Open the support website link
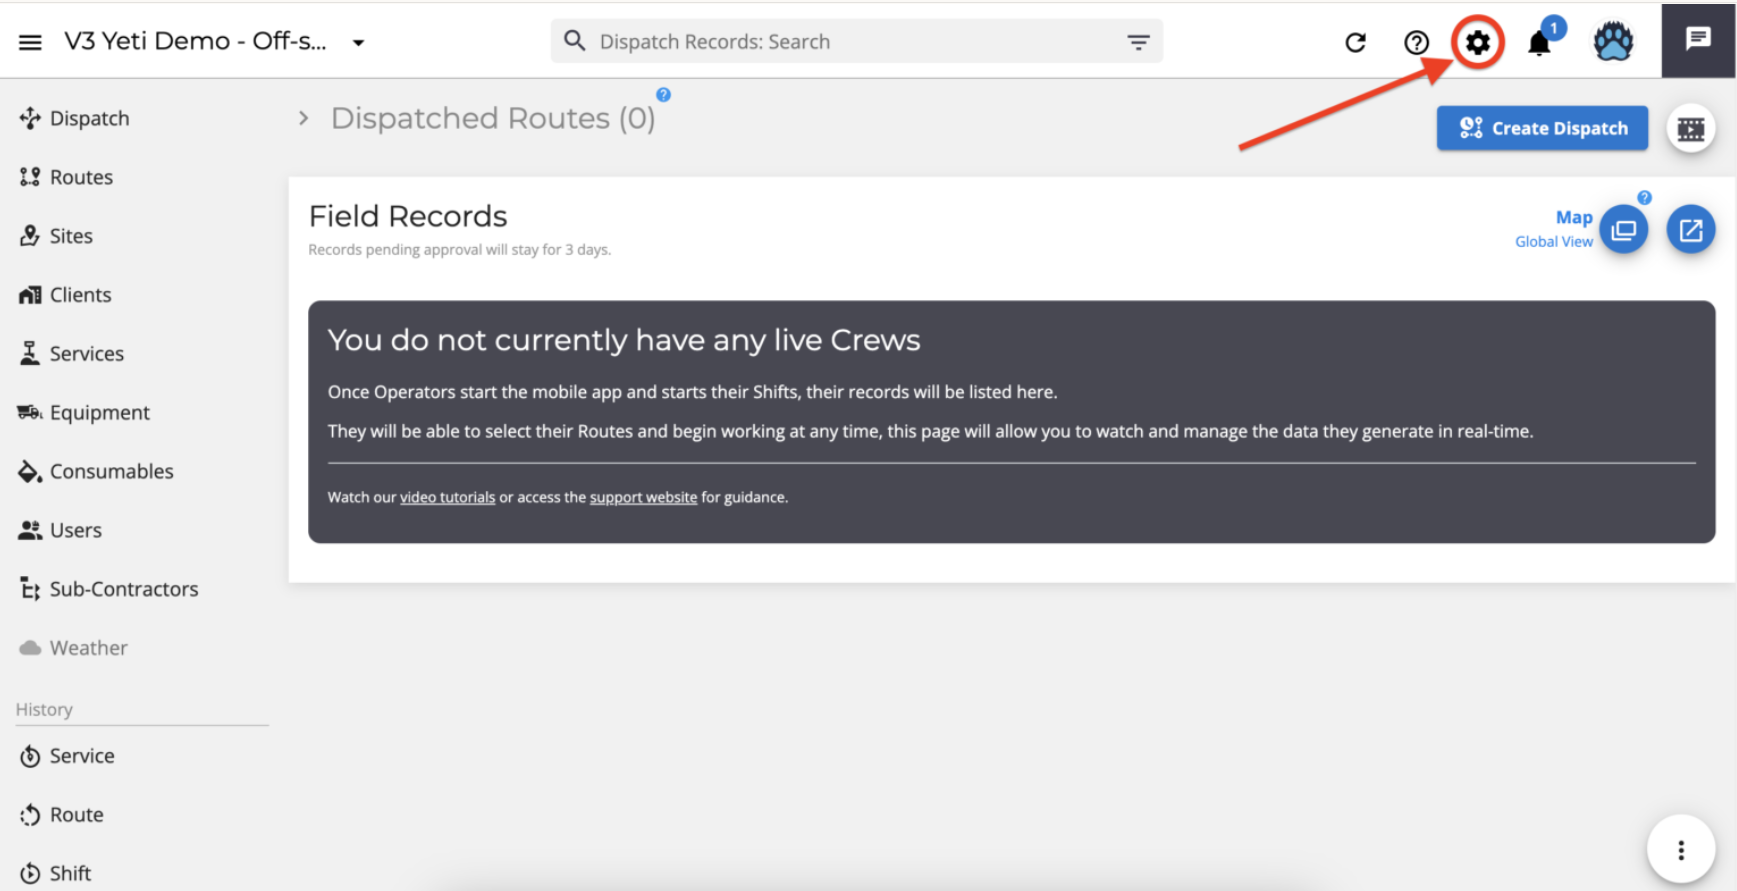This screenshot has height=891, width=1737. (x=643, y=497)
